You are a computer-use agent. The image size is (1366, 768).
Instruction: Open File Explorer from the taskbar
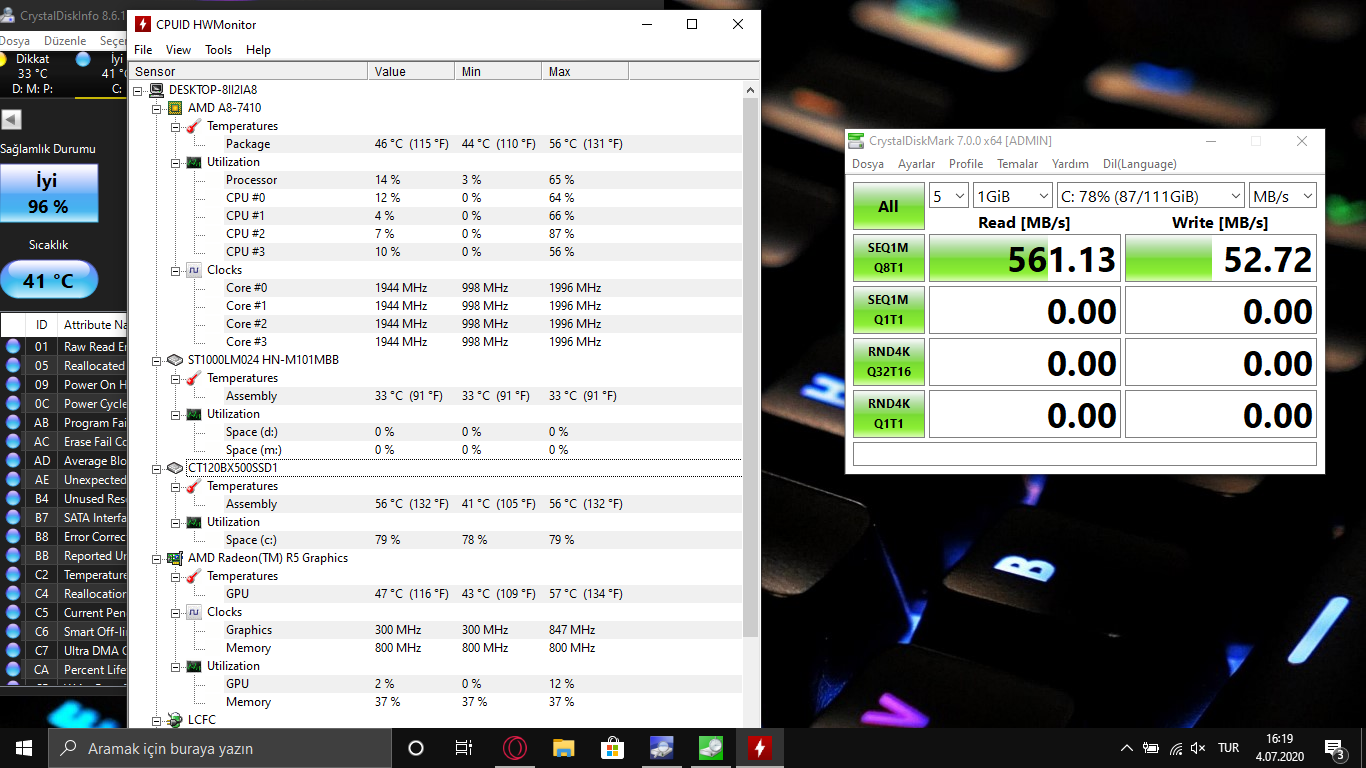click(x=564, y=748)
